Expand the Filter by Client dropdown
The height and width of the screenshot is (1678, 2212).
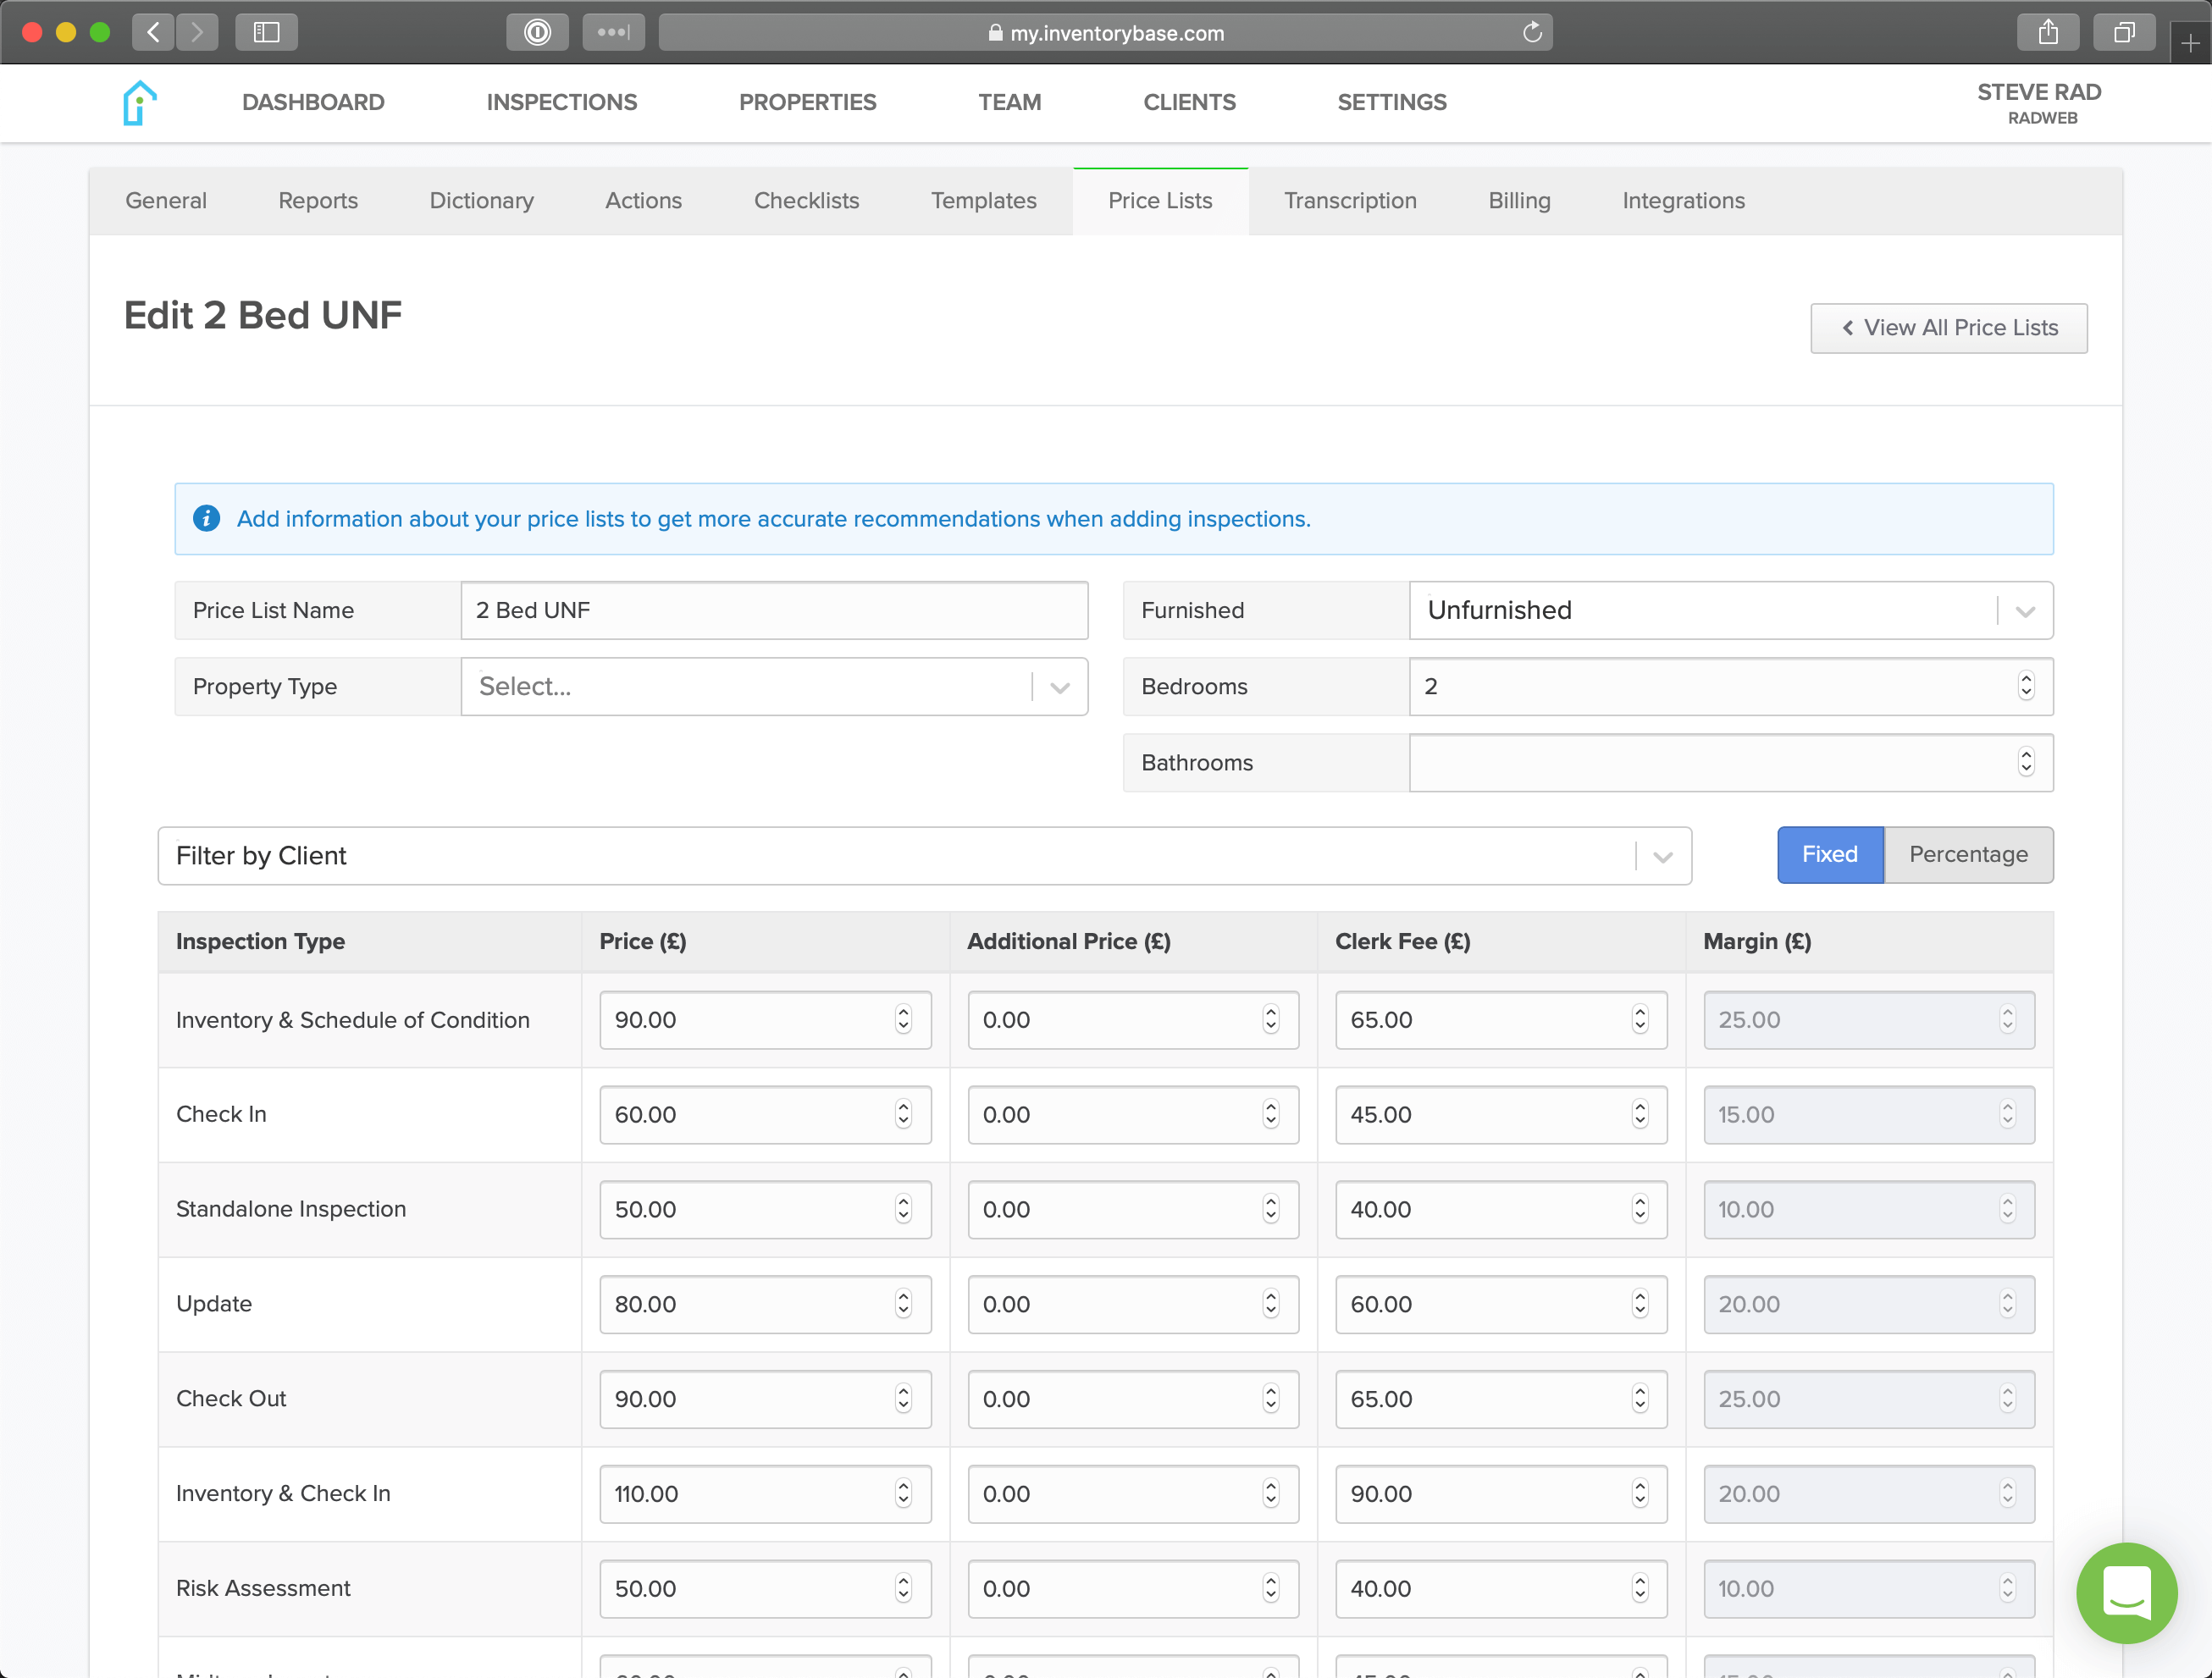pos(924,855)
